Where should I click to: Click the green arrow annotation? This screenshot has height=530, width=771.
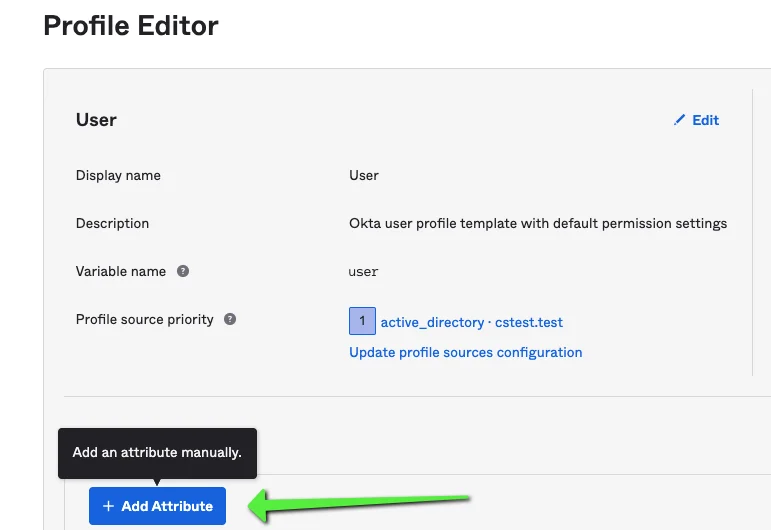pyautogui.click(x=359, y=504)
